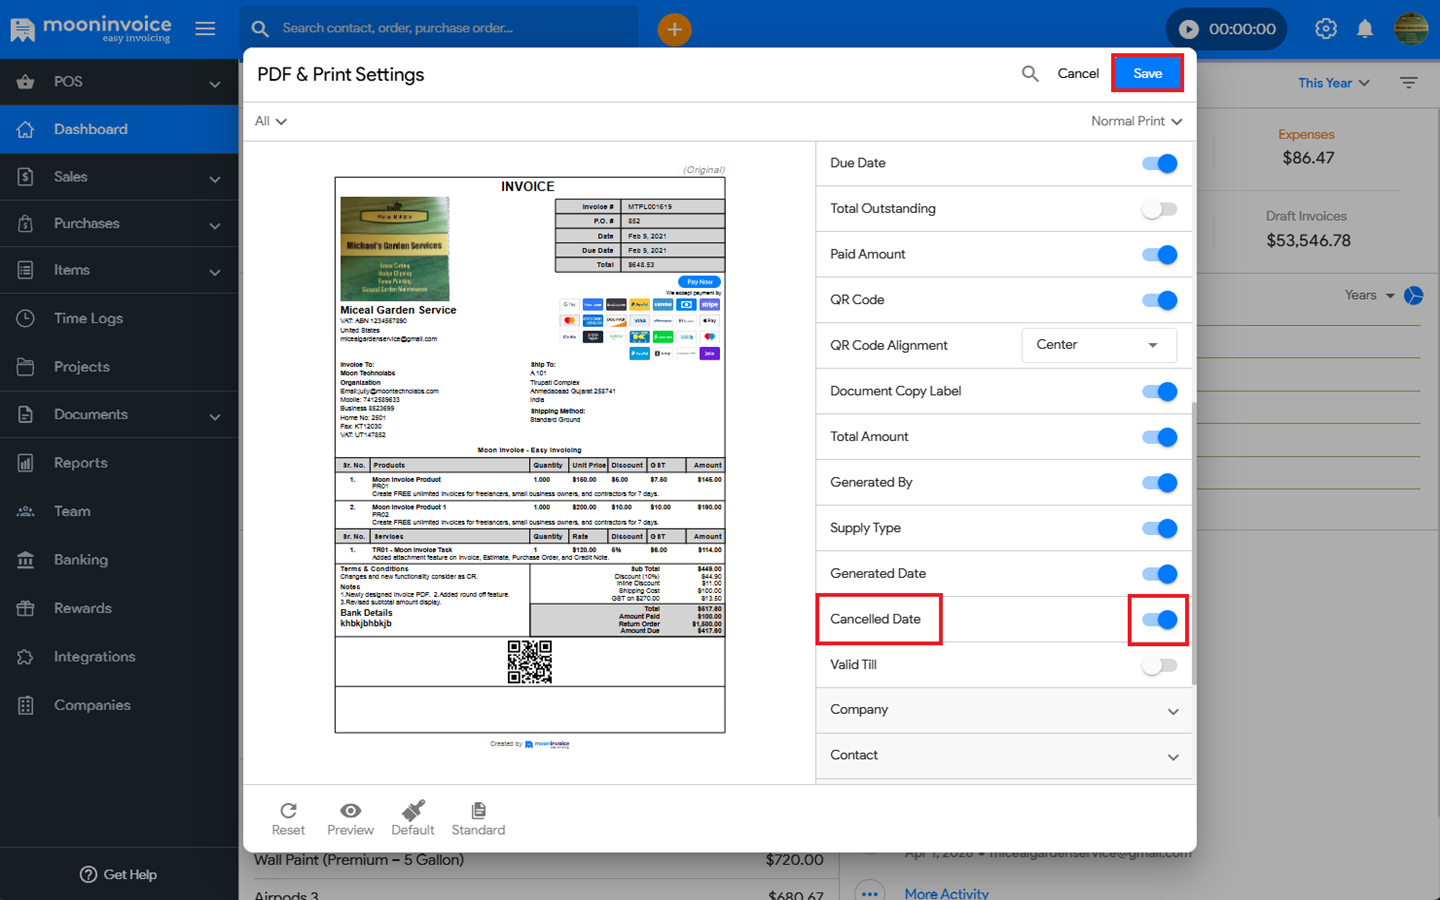1440x900 pixels.
Task: Apply the Default template brush icon
Action: tap(413, 811)
